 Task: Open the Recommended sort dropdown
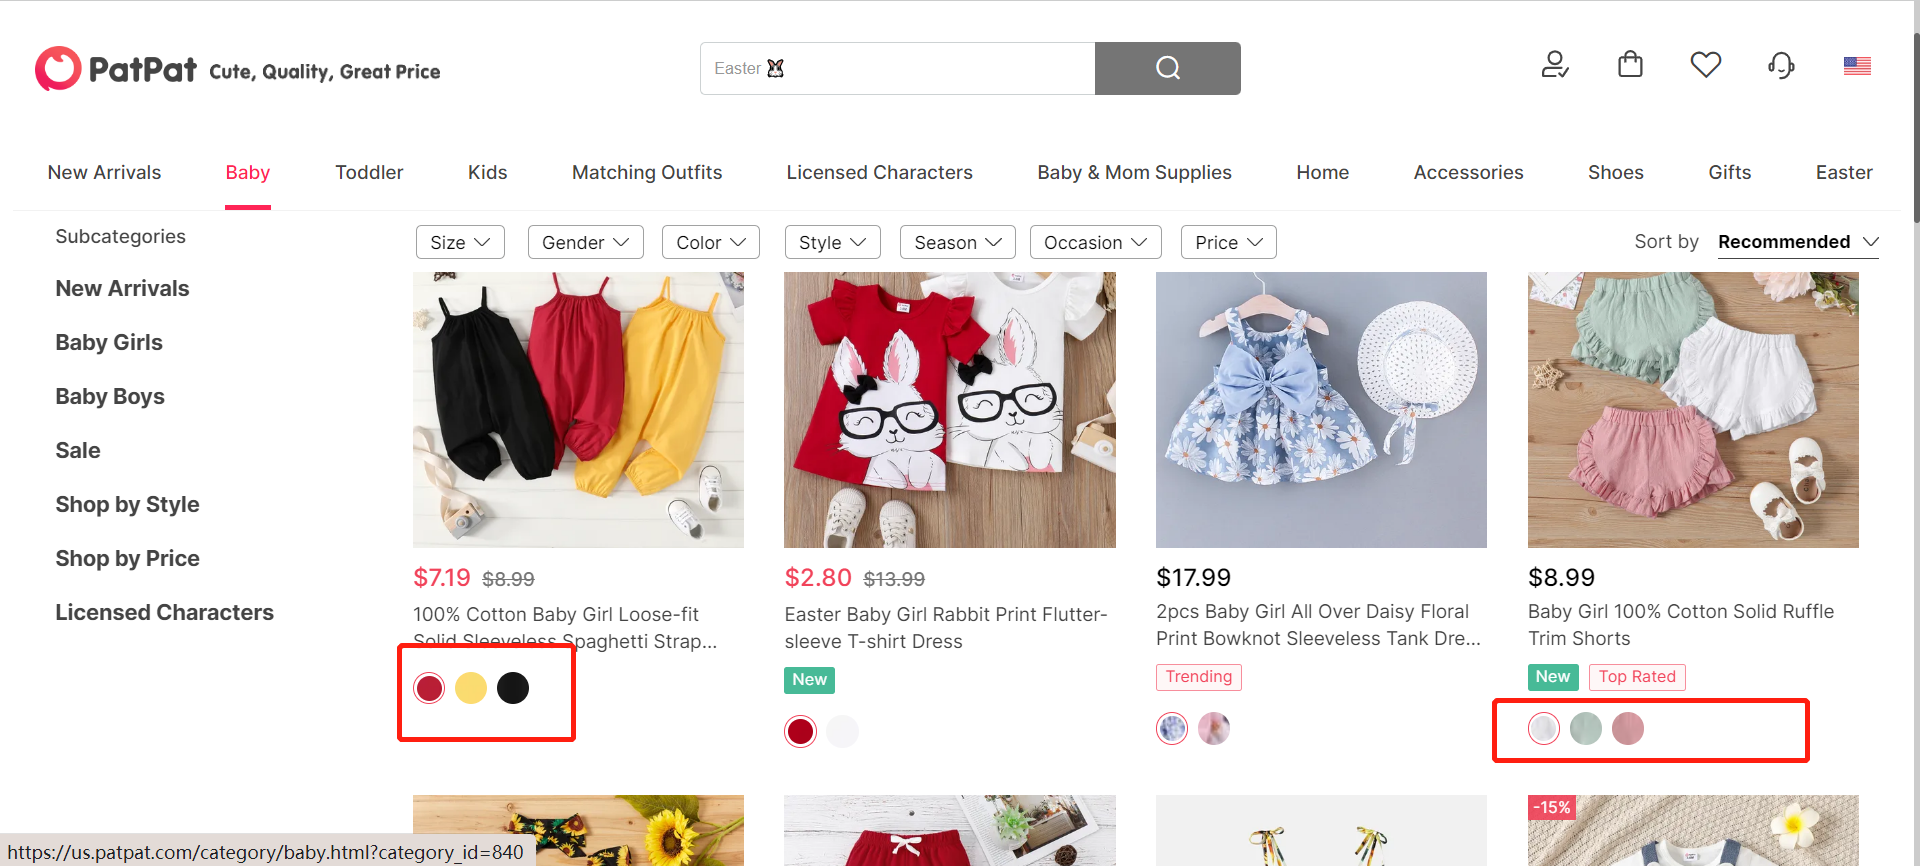click(x=1798, y=242)
